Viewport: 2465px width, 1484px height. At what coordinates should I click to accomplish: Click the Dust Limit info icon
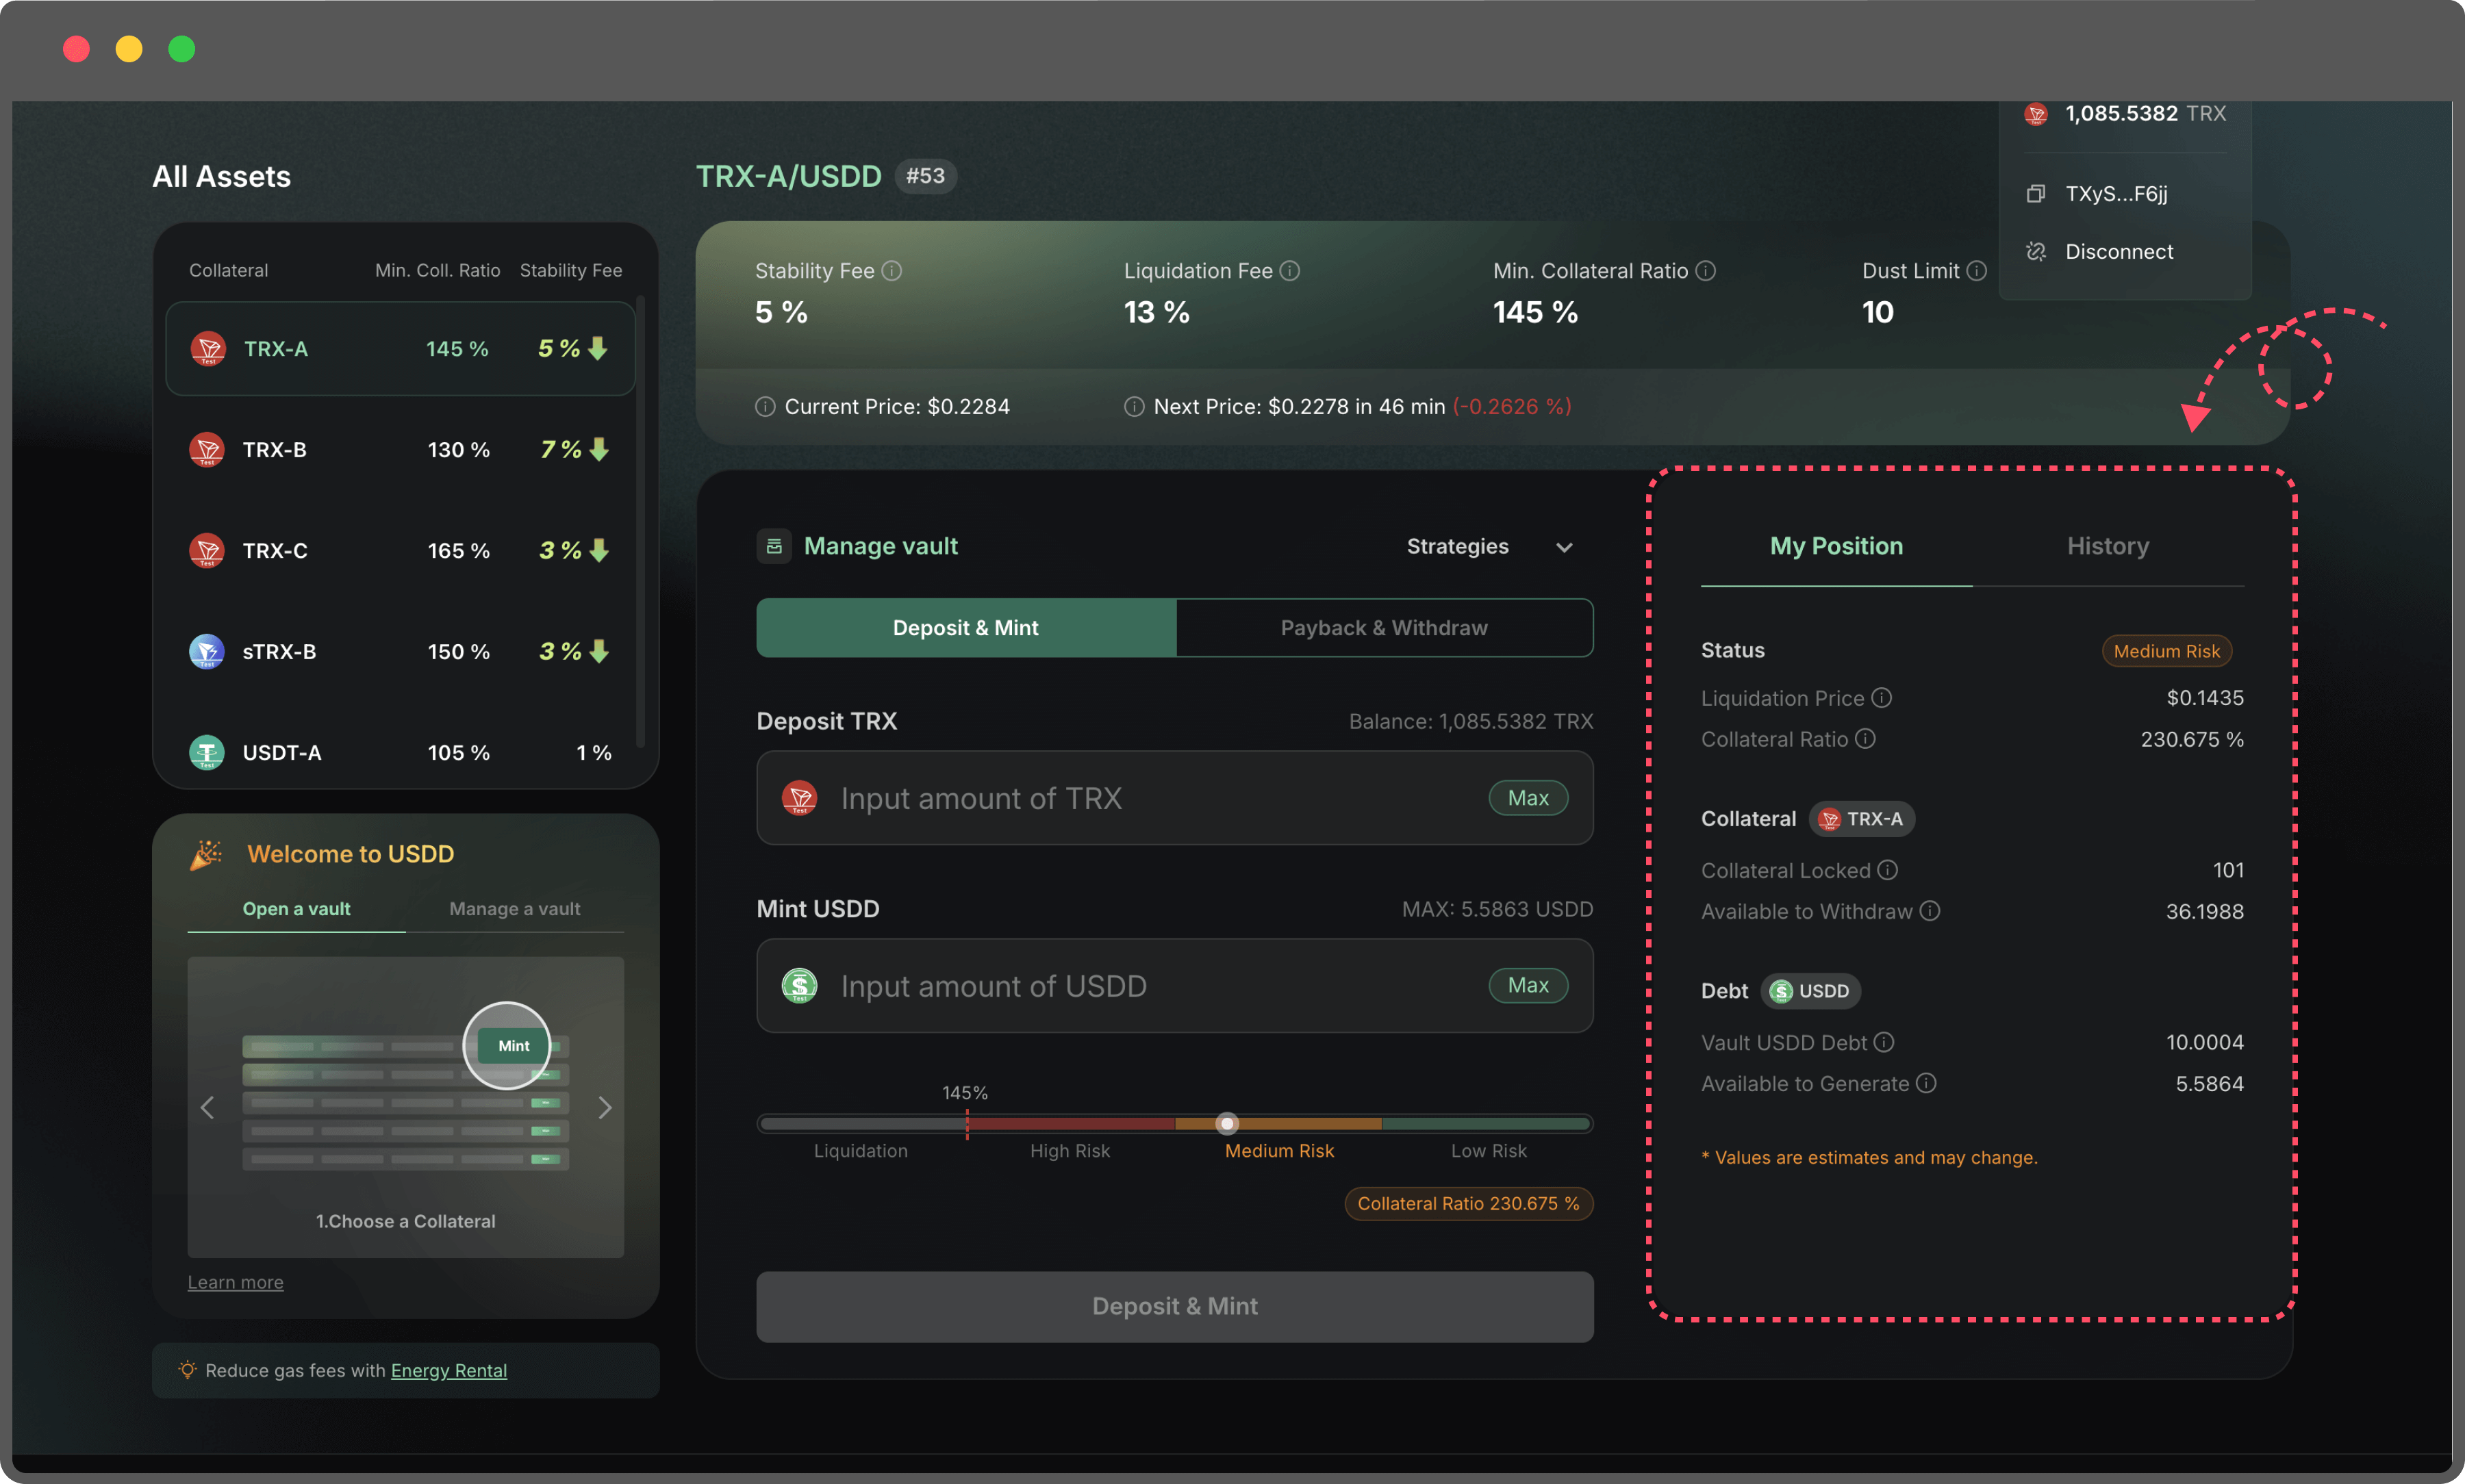coord(1976,271)
